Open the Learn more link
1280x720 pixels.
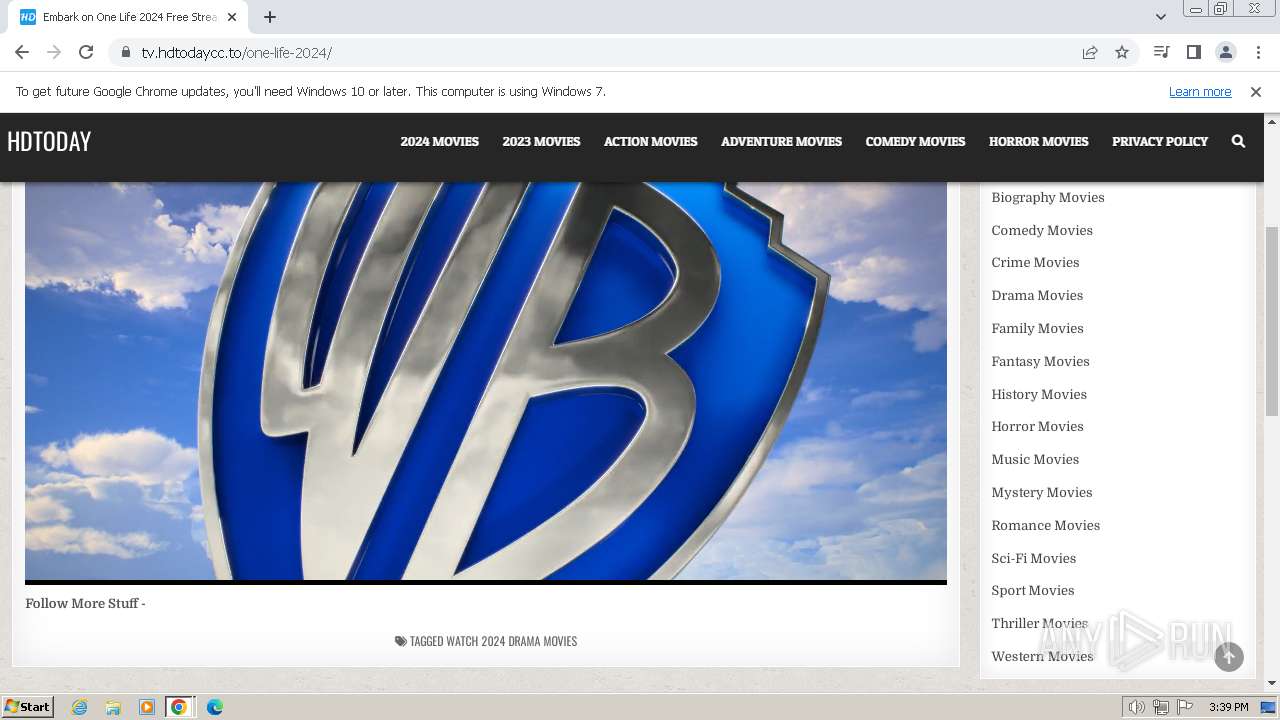1200,91
